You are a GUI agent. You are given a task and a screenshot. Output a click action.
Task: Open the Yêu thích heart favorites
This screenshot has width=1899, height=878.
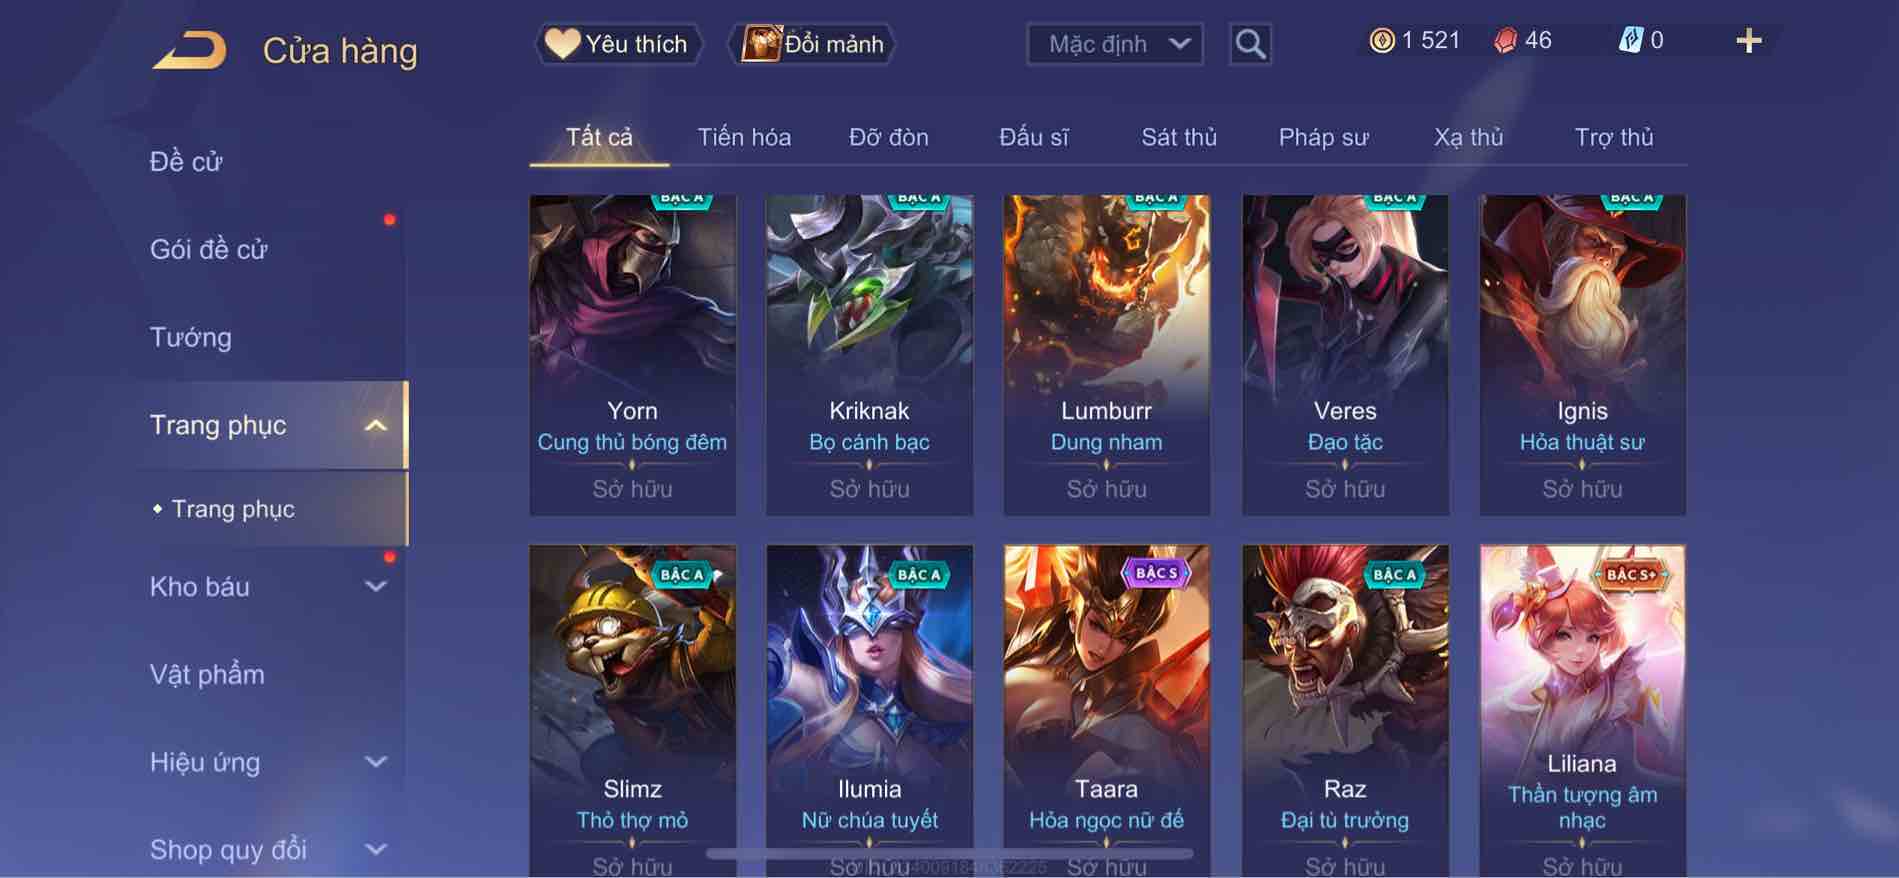coord(618,44)
